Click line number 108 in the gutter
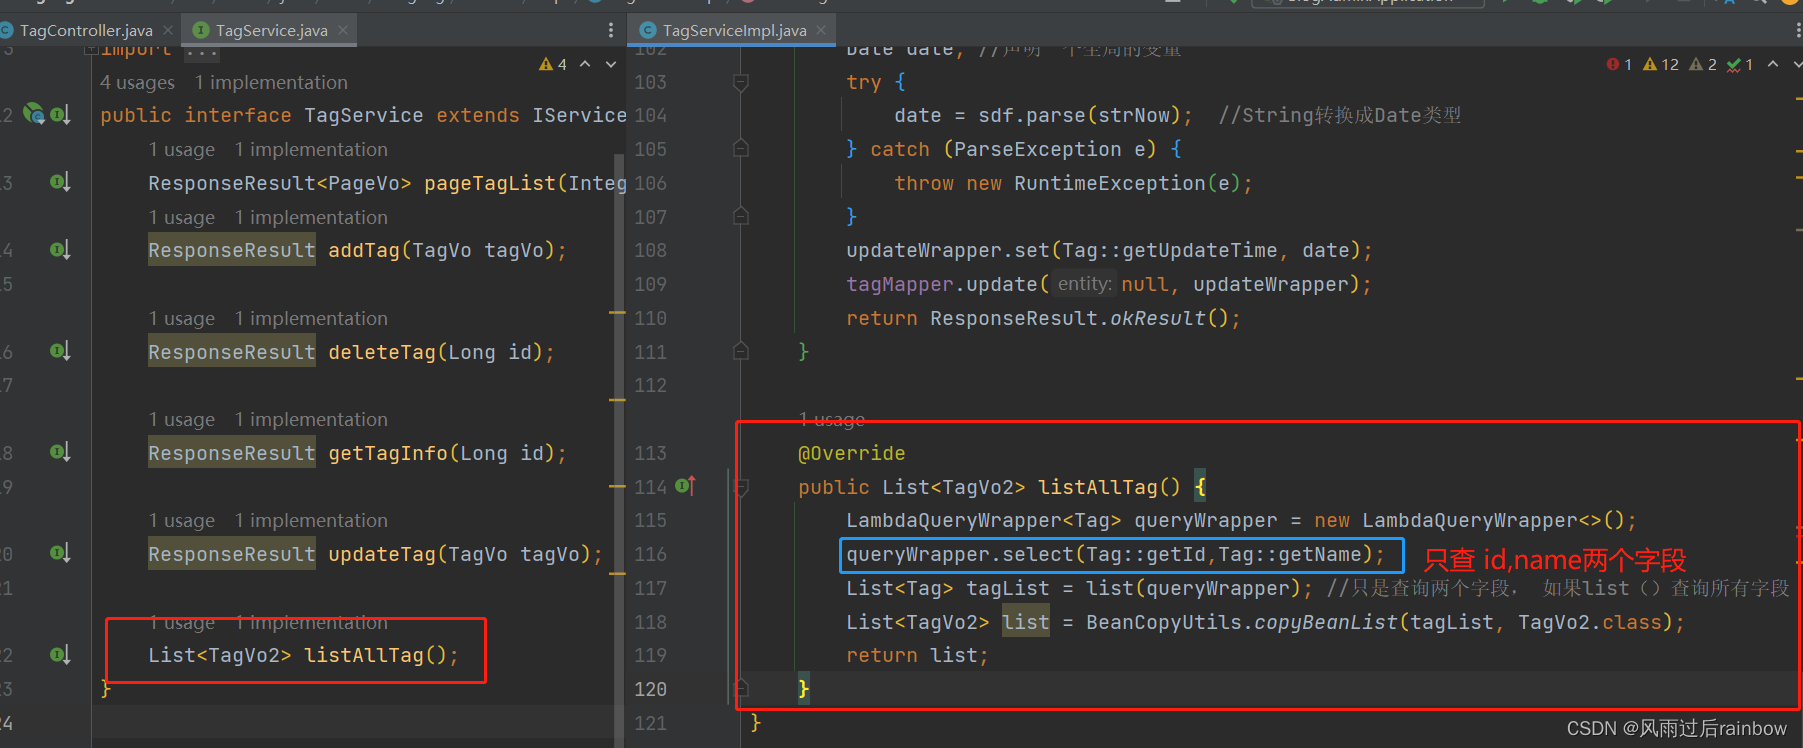This screenshot has width=1803, height=748. [x=650, y=250]
